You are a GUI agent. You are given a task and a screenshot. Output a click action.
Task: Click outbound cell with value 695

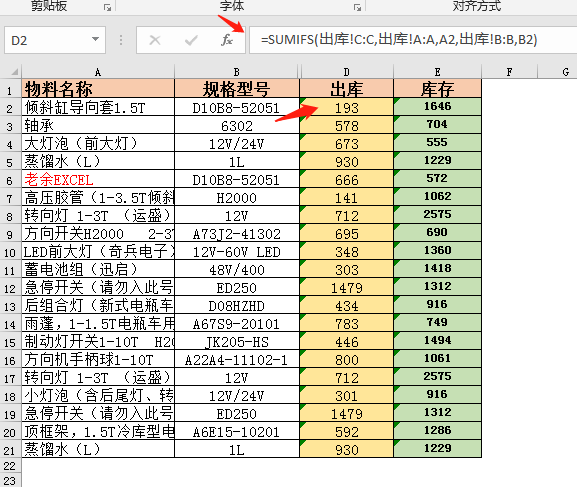[347, 233]
